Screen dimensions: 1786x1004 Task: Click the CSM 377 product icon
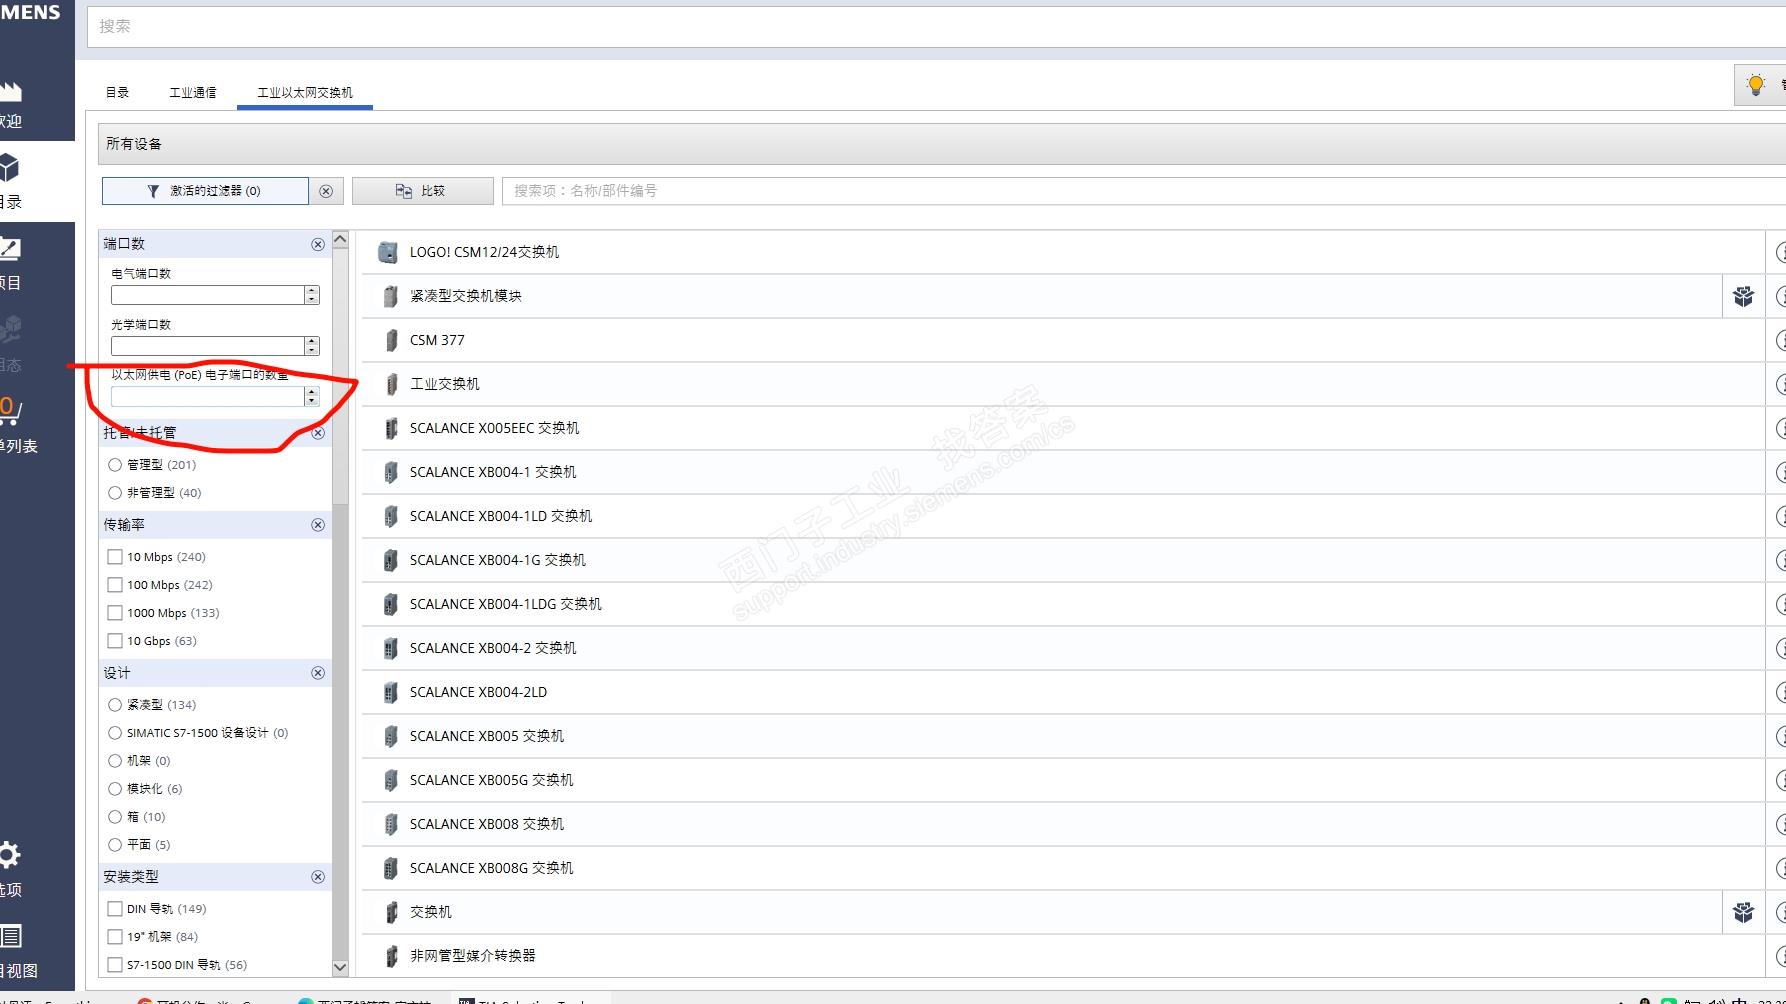pos(391,340)
